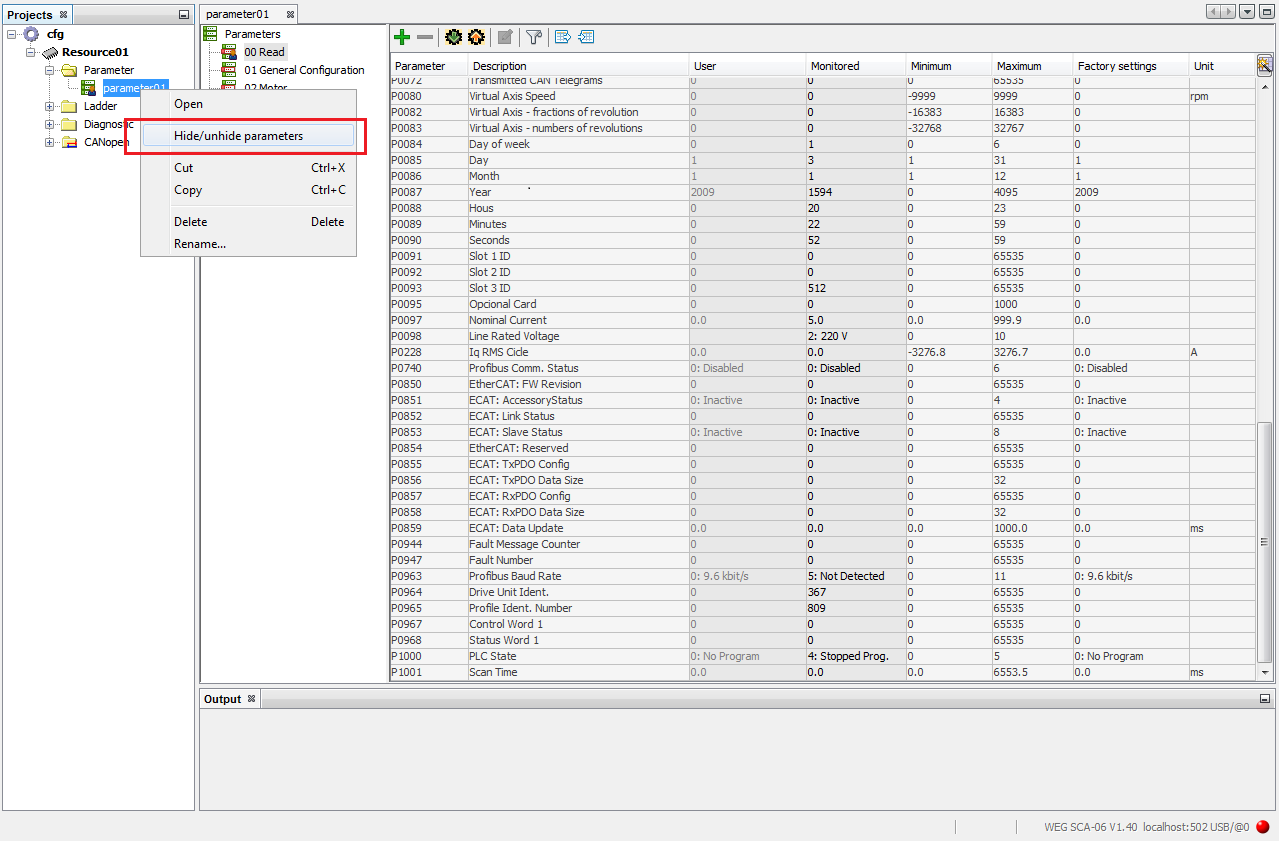This screenshot has height=841, width=1279.
Task: Click the export table icon on toolbar
Action: [x=563, y=37]
